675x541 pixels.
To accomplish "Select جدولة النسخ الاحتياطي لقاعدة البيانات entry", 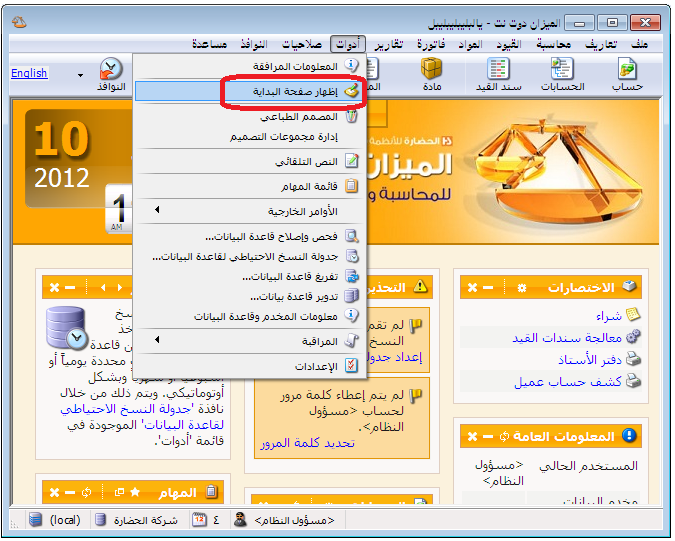I will coord(250,257).
